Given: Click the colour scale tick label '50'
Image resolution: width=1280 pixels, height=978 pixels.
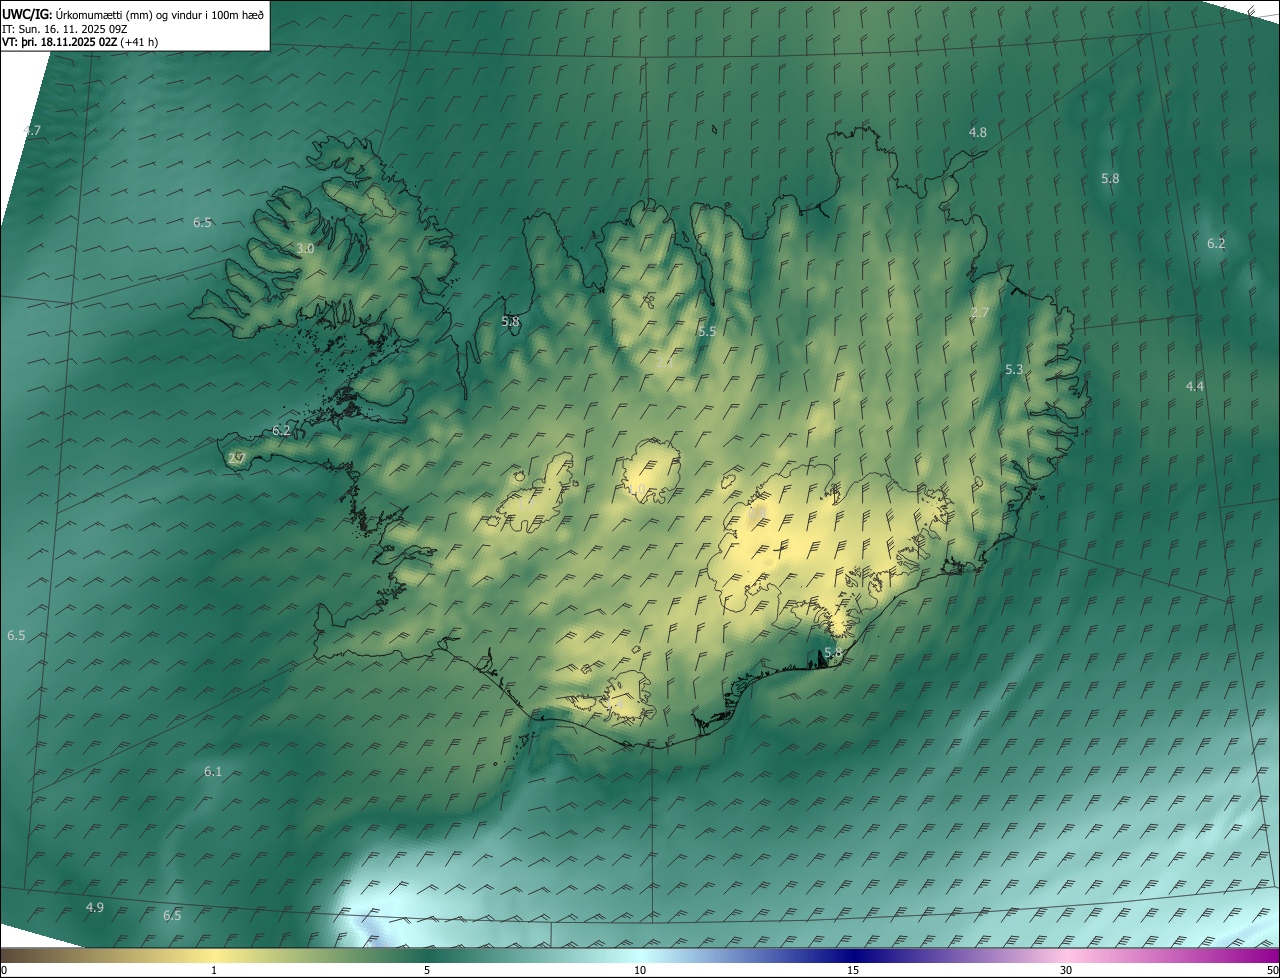Looking at the screenshot, I should 1272,970.
